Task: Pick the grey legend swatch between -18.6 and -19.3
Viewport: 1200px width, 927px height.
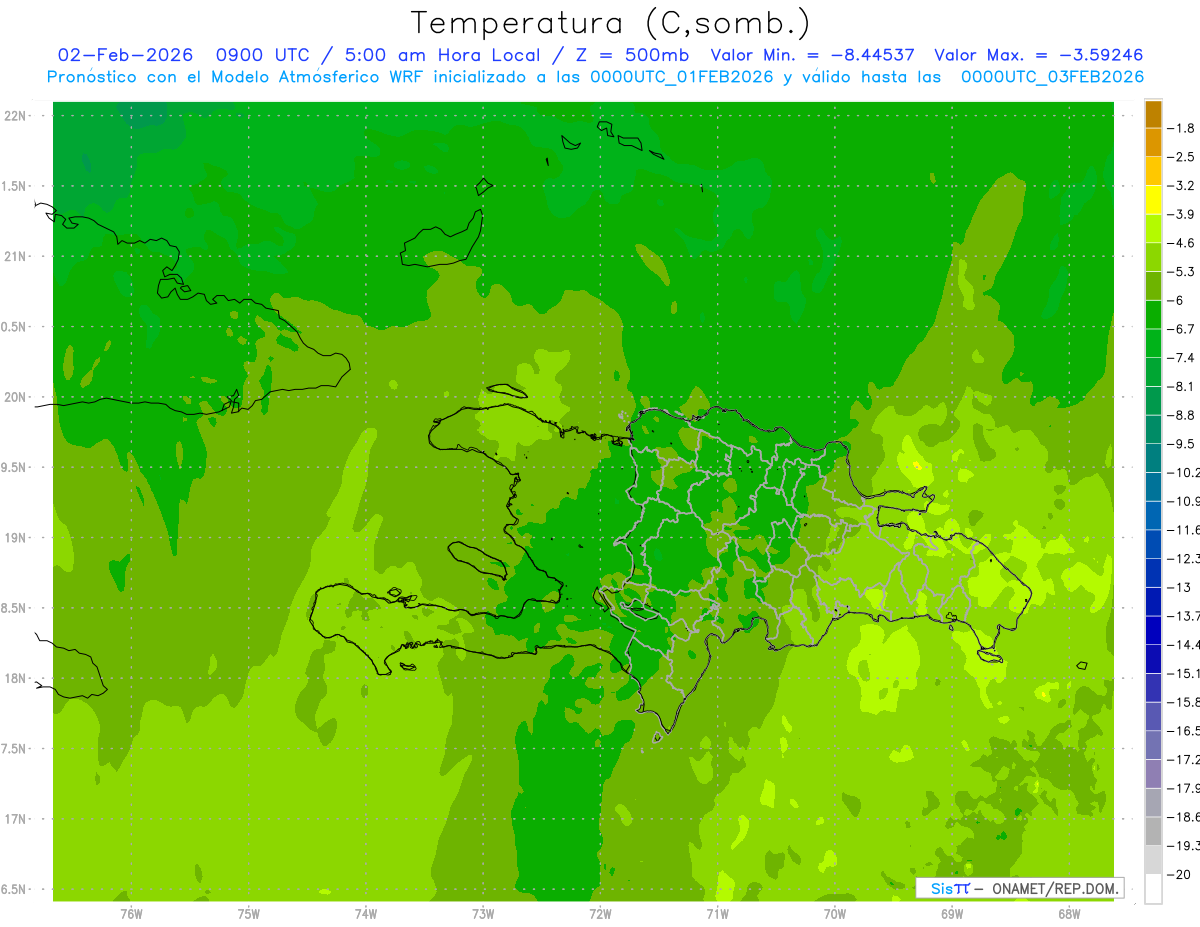Action: 1153,832
